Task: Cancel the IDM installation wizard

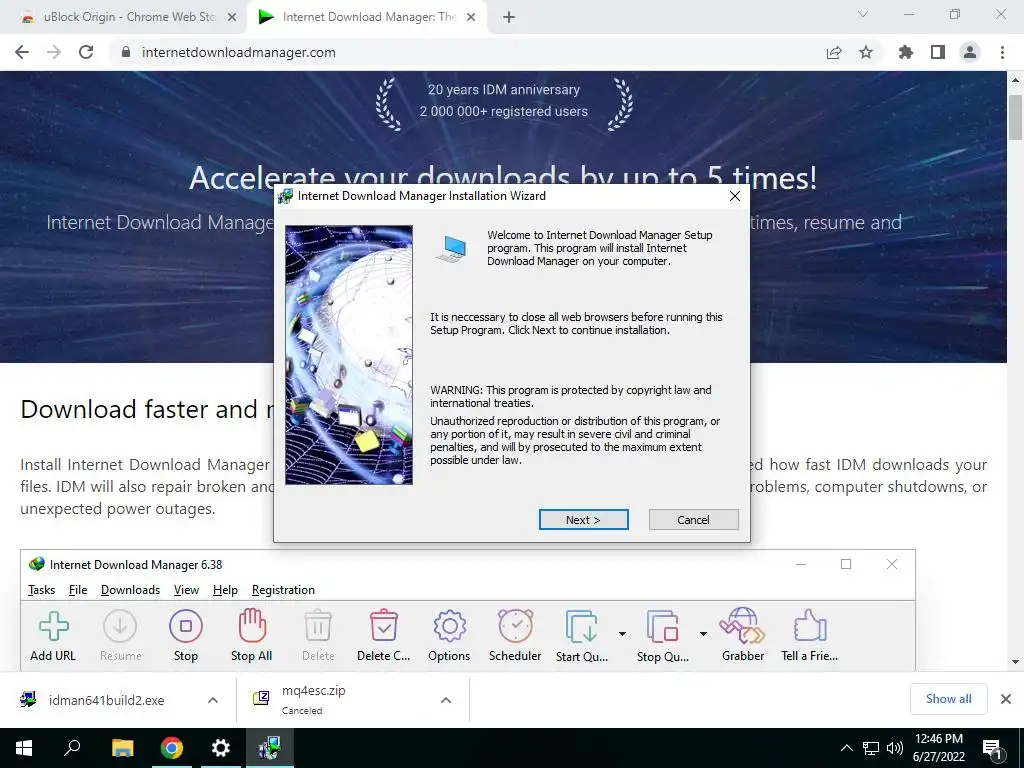Action: [694, 520]
